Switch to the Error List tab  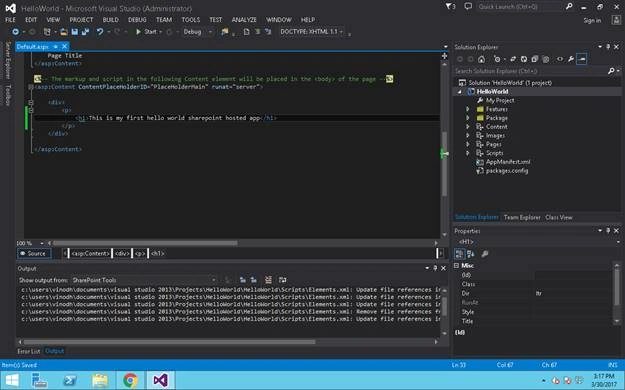[x=29, y=351]
